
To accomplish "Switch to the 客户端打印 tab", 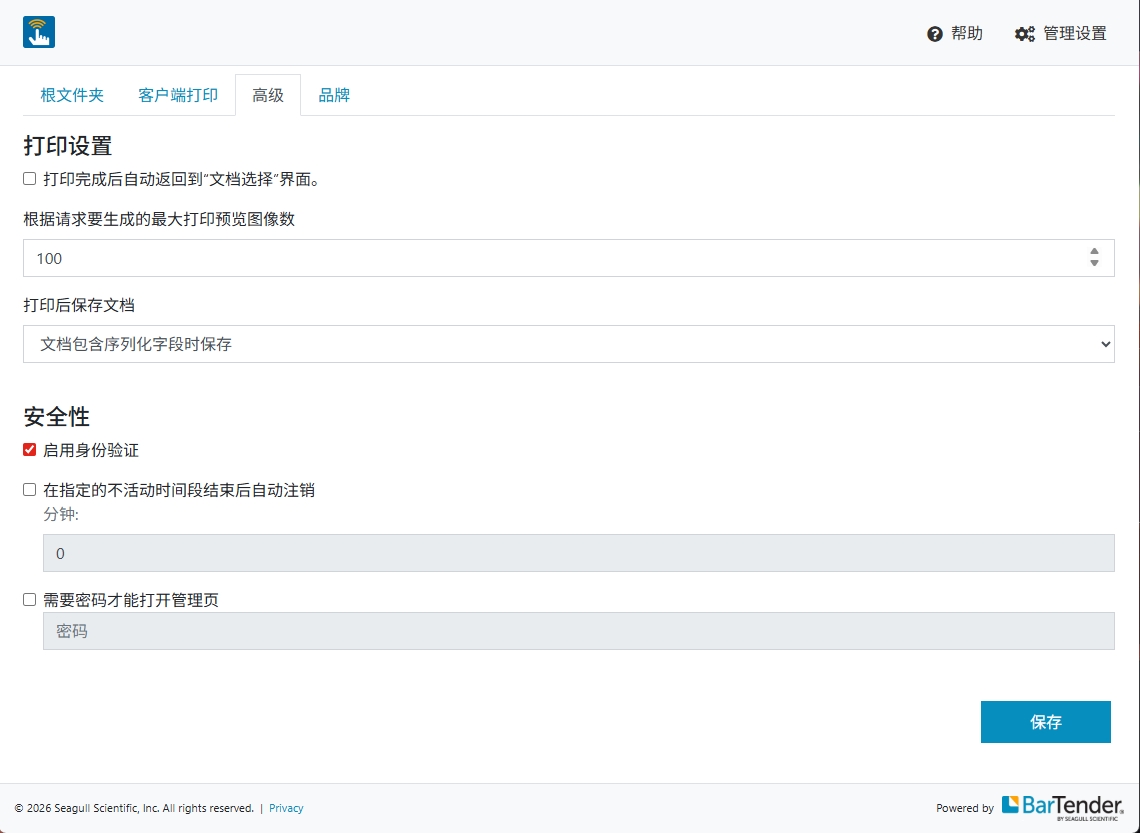I will [178, 95].
